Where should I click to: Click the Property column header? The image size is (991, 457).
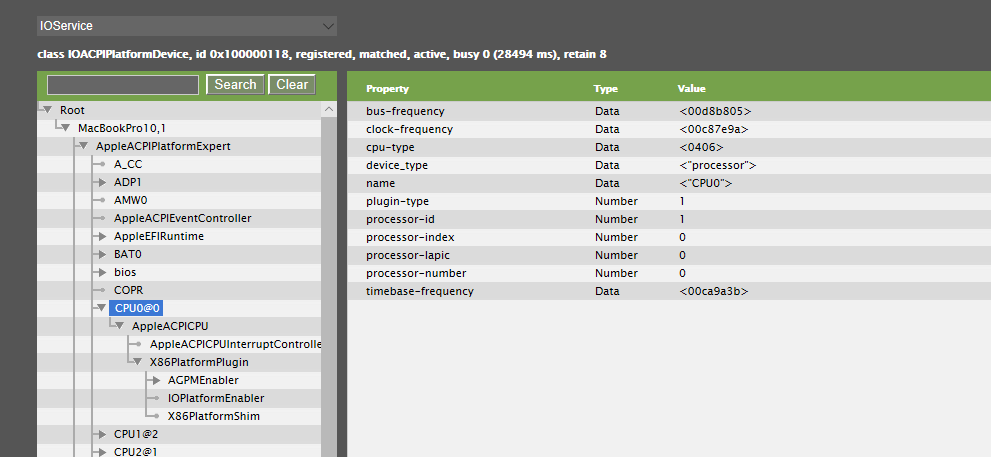(x=387, y=88)
